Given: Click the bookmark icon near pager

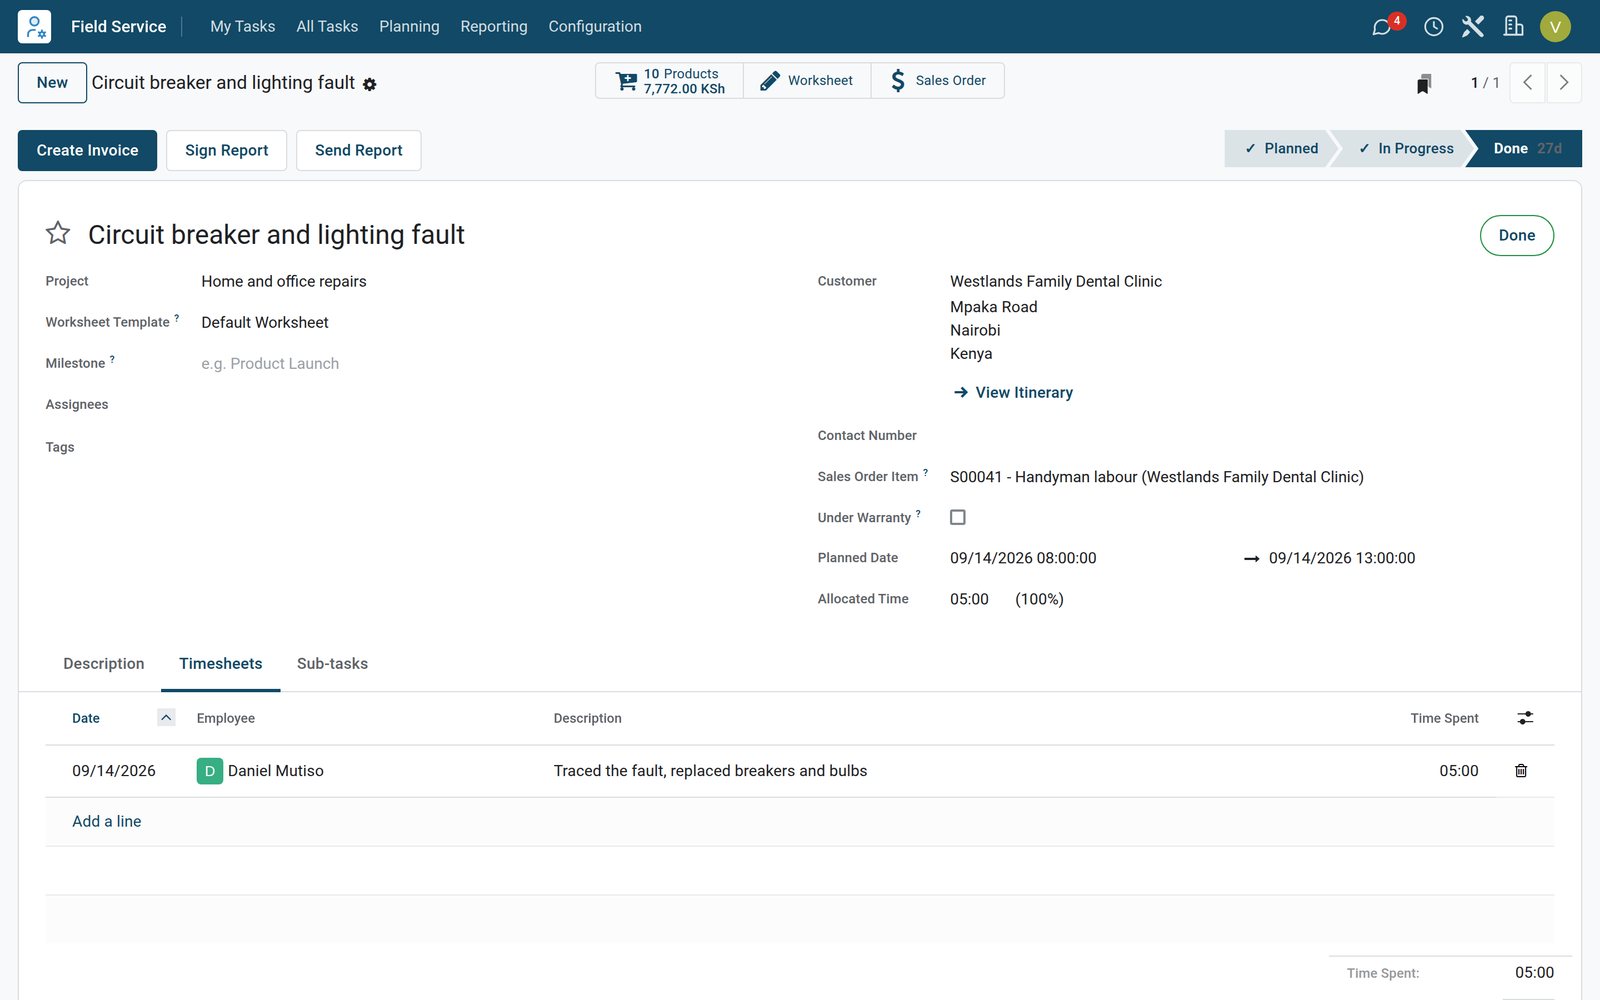Looking at the screenshot, I should [x=1424, y=83].
